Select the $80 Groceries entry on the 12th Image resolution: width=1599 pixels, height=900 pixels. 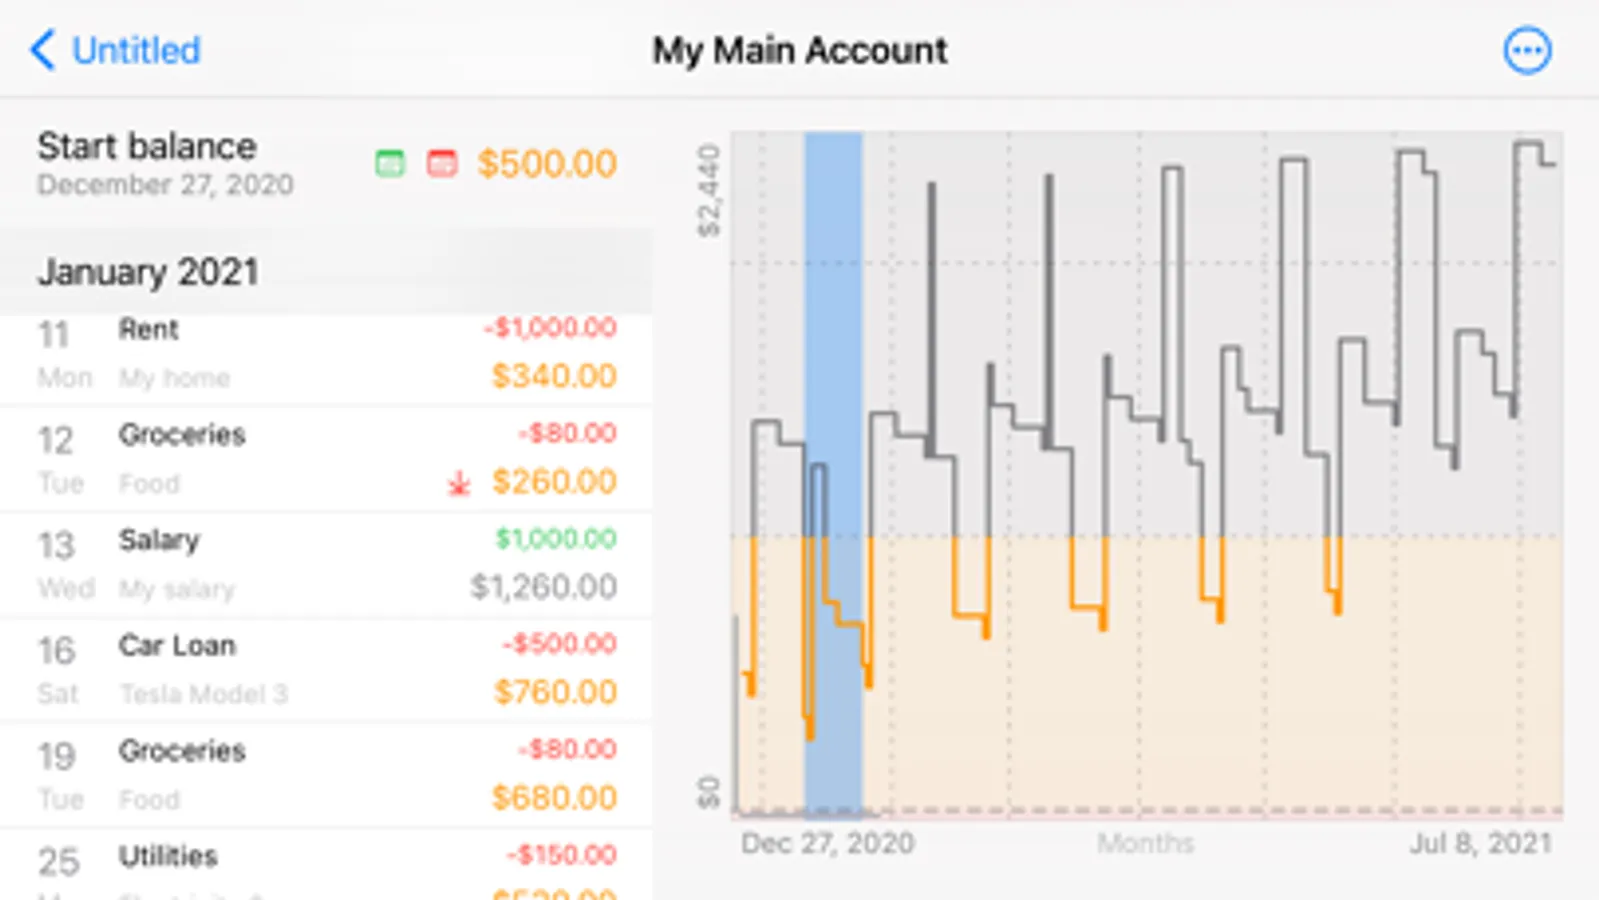pos(326,459)
